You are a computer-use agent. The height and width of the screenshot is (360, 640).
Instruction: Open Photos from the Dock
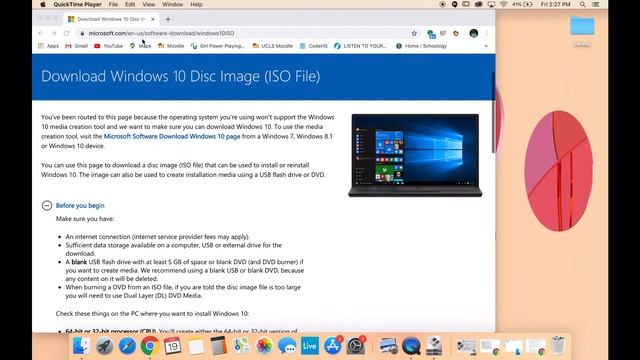tap(264, 346)
